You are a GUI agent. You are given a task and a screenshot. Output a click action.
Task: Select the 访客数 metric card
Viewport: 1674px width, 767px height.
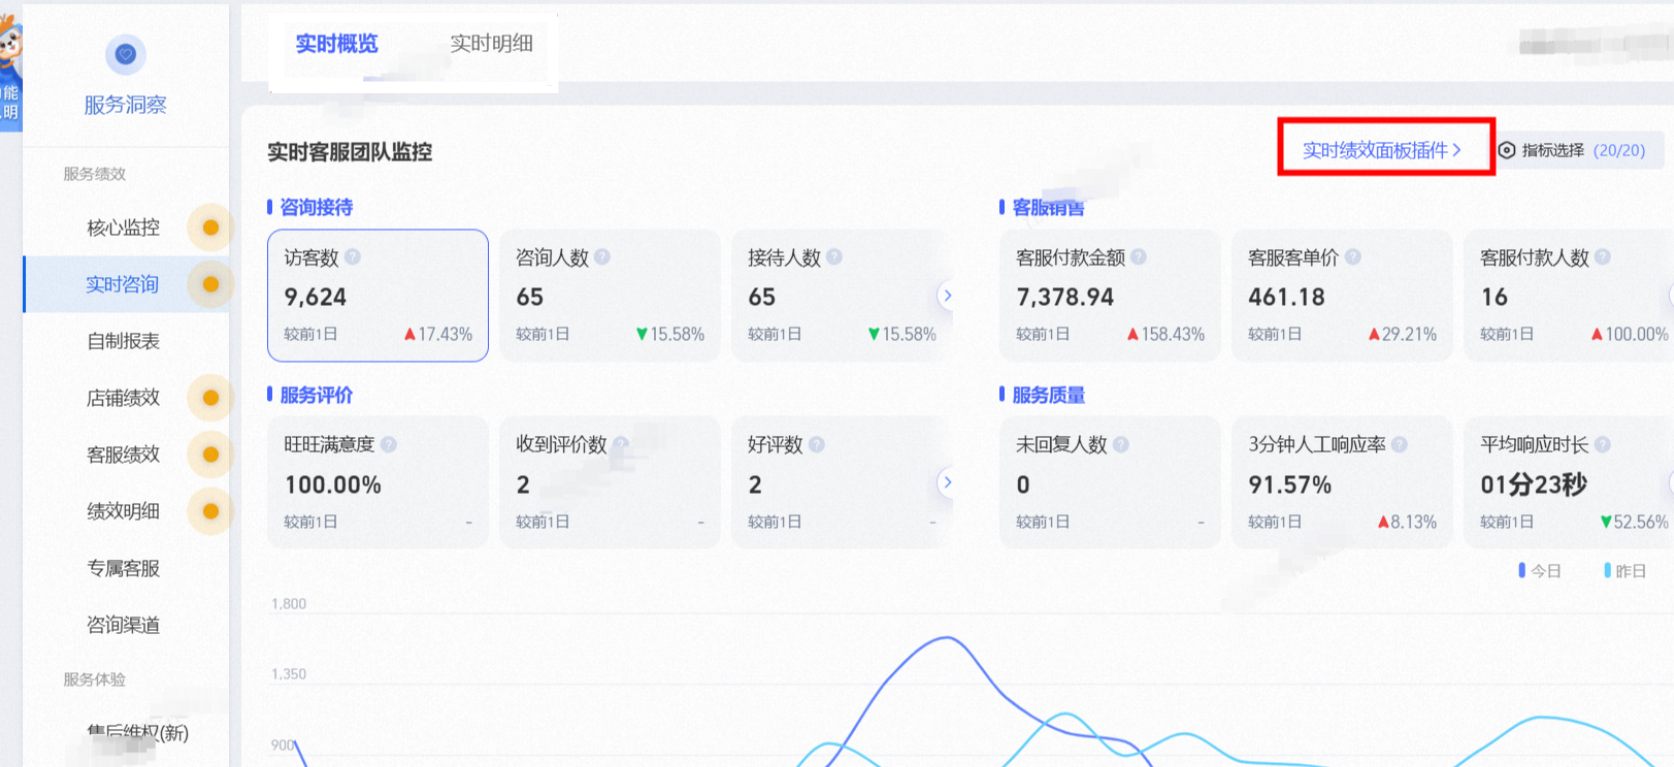tap(378, 295)
